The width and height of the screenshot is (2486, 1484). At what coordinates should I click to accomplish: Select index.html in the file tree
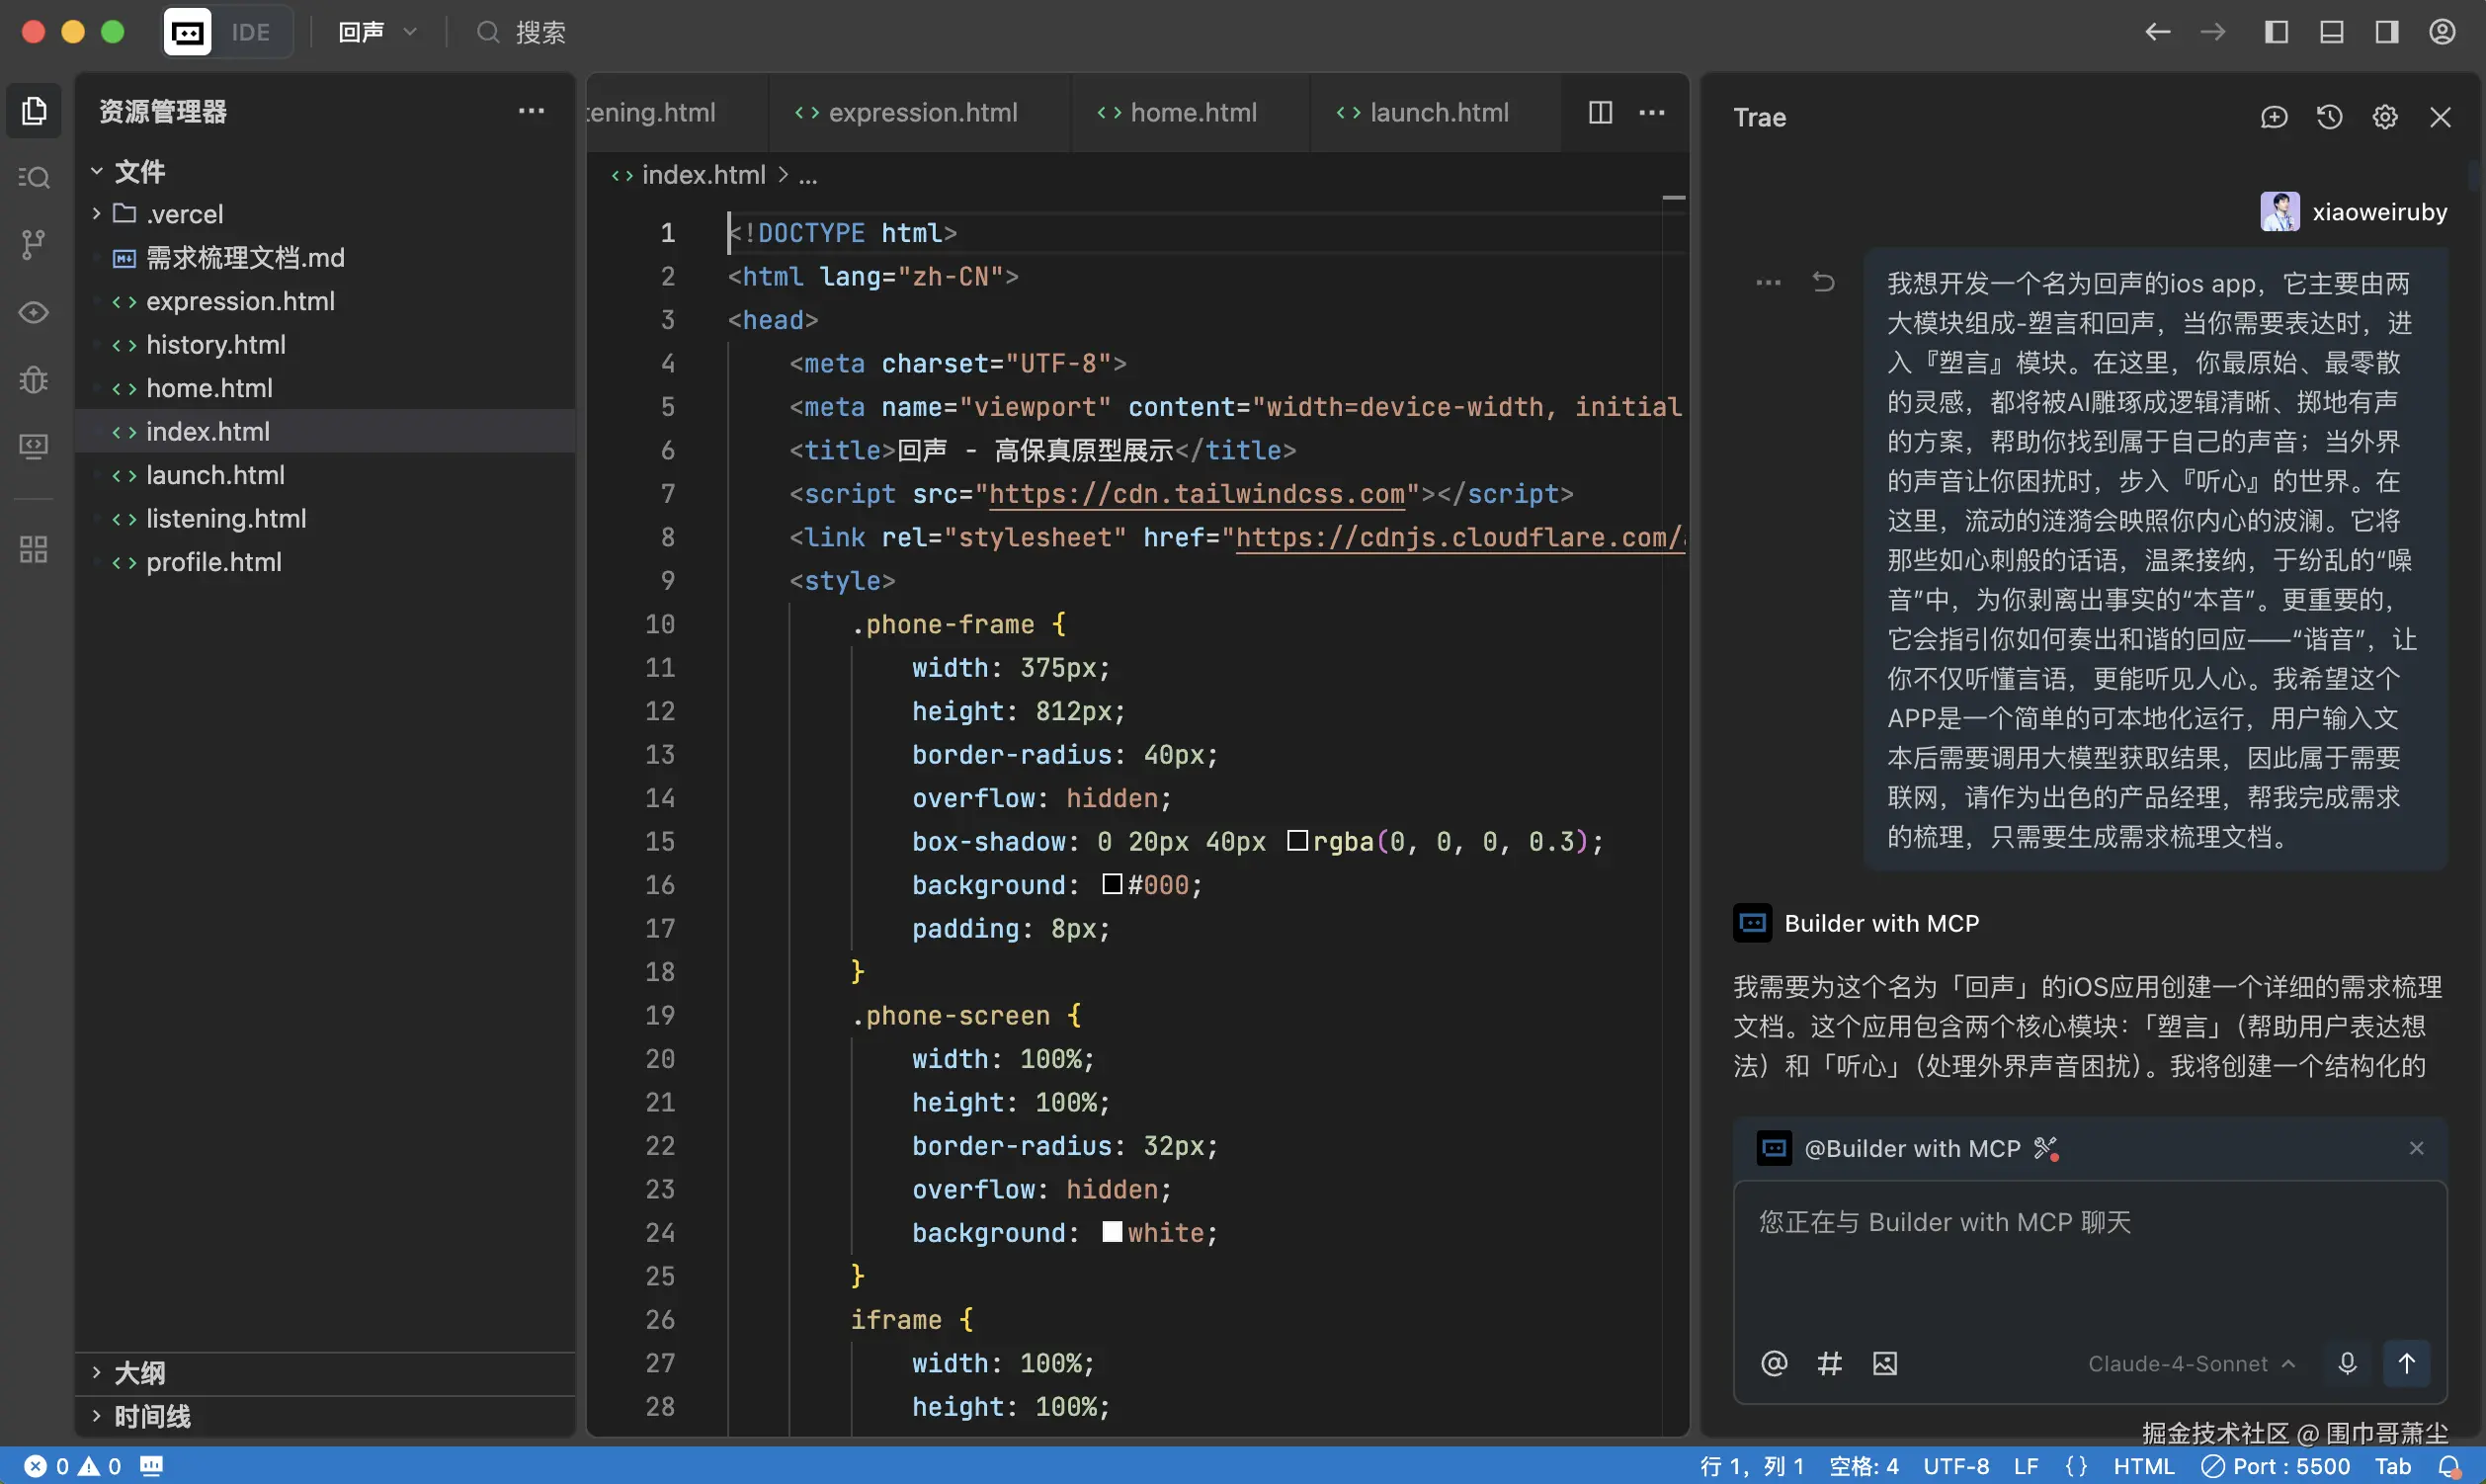pos(326,431)
